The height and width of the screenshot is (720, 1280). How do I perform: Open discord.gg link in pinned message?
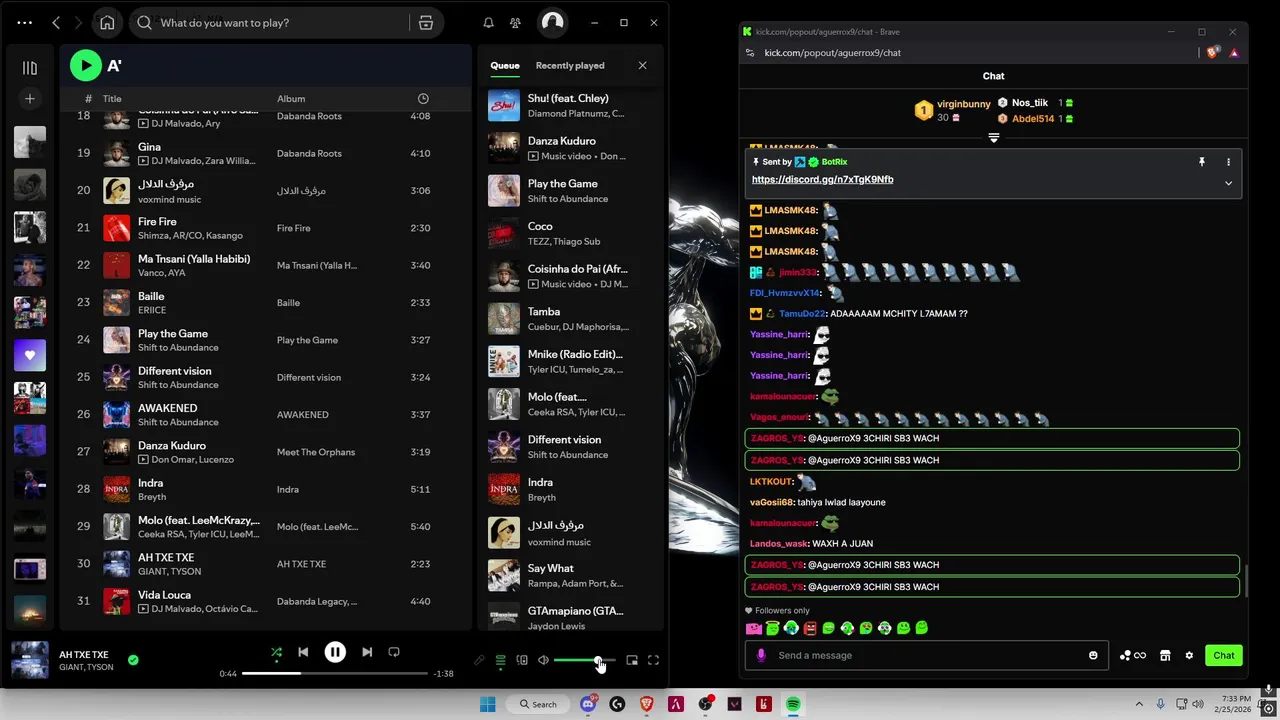[822, 179]
